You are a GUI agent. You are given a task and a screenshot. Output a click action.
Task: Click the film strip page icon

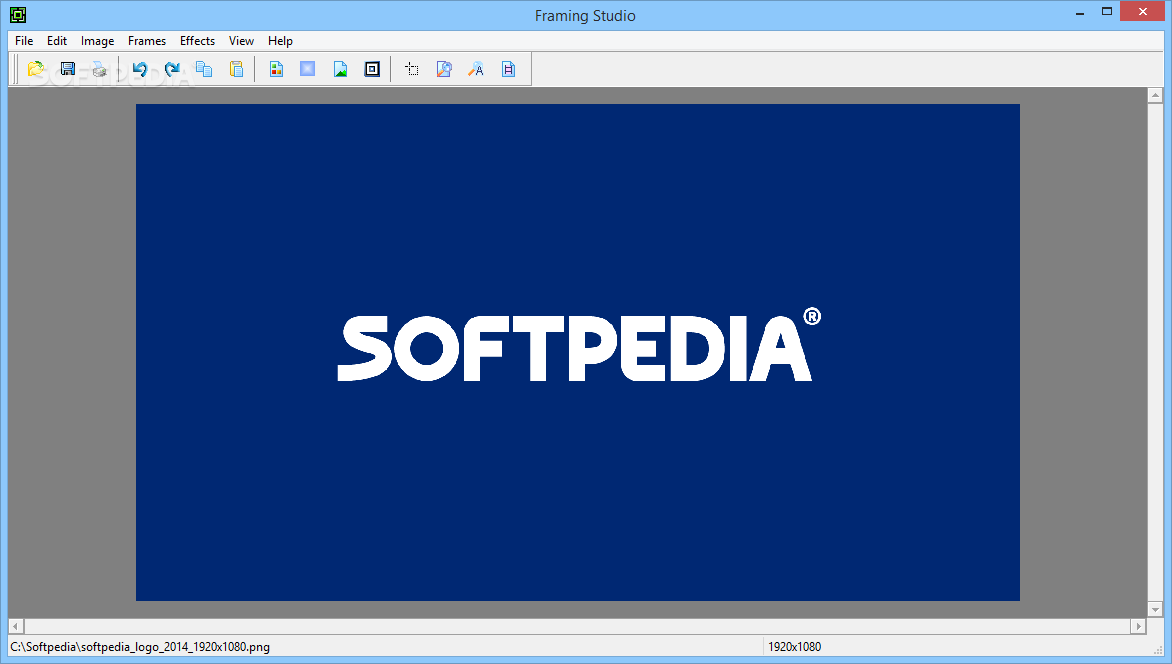[x=508, y=69]
